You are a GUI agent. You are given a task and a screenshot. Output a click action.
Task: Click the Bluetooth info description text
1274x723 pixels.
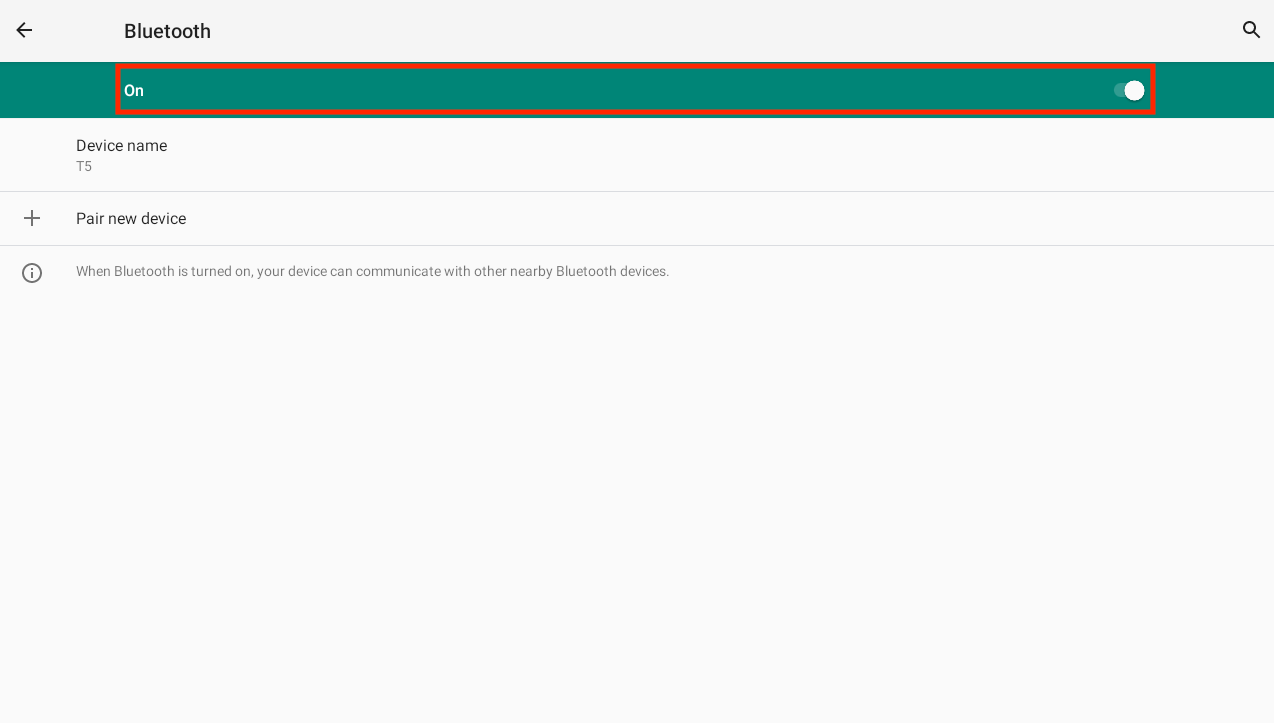[x=372, y=272]
